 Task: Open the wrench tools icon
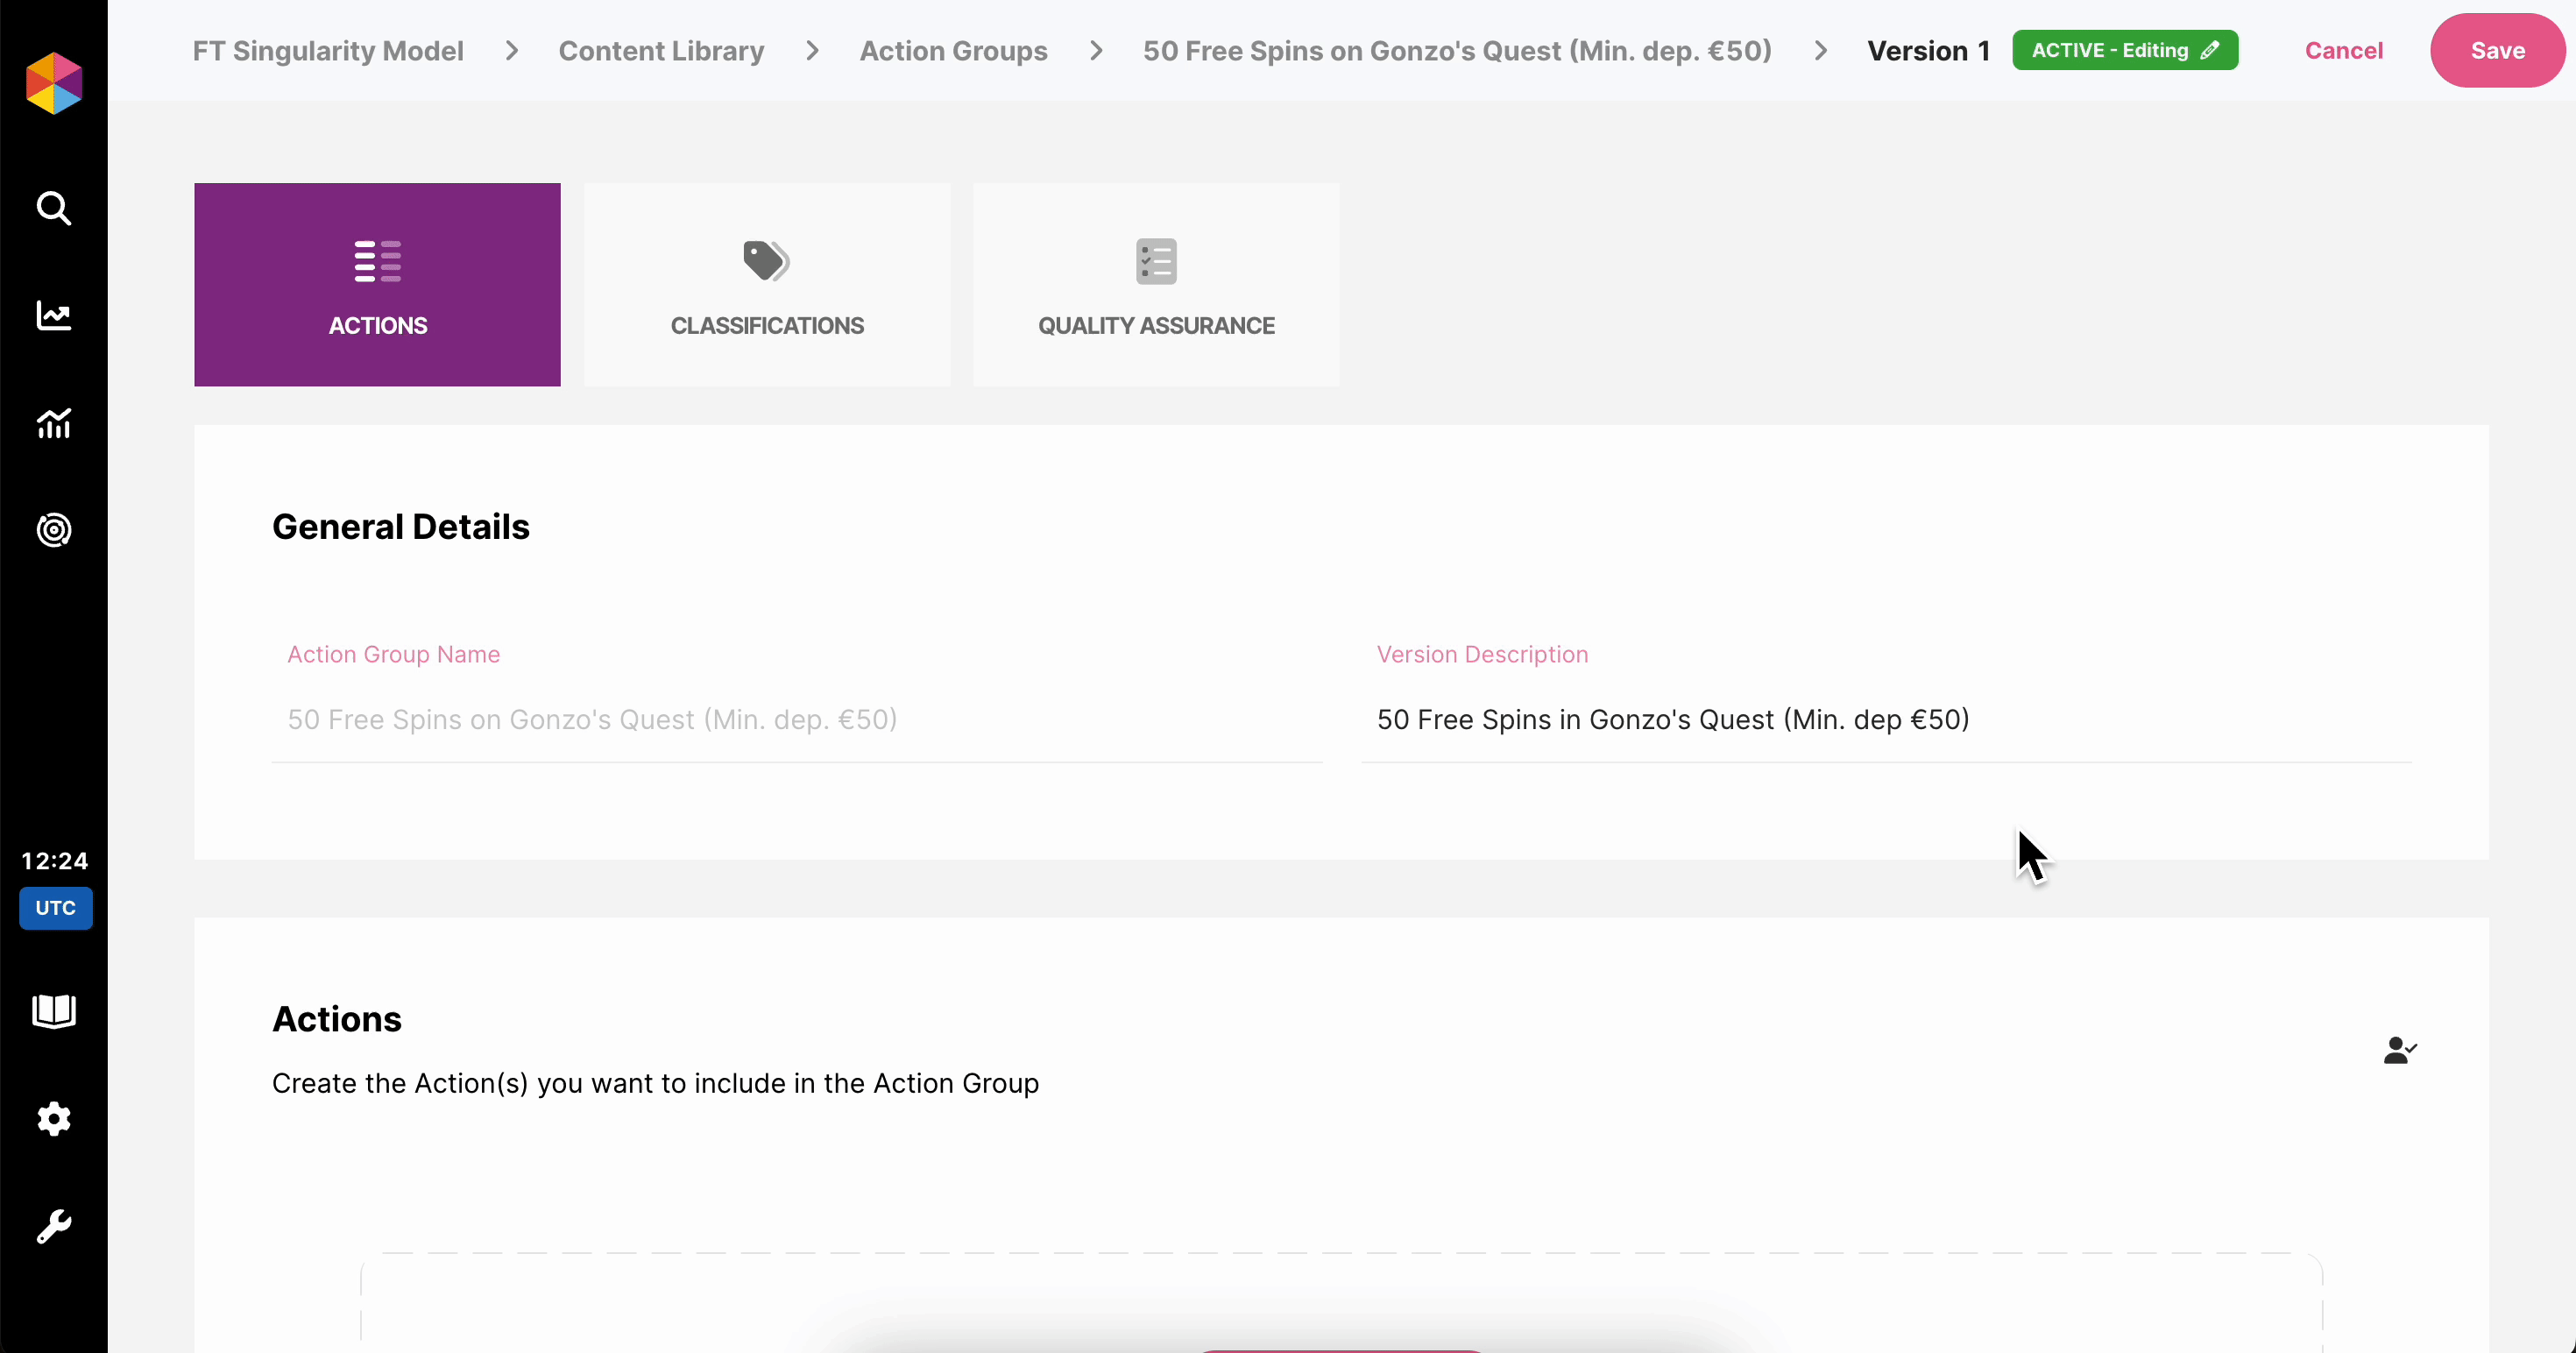54,1226
